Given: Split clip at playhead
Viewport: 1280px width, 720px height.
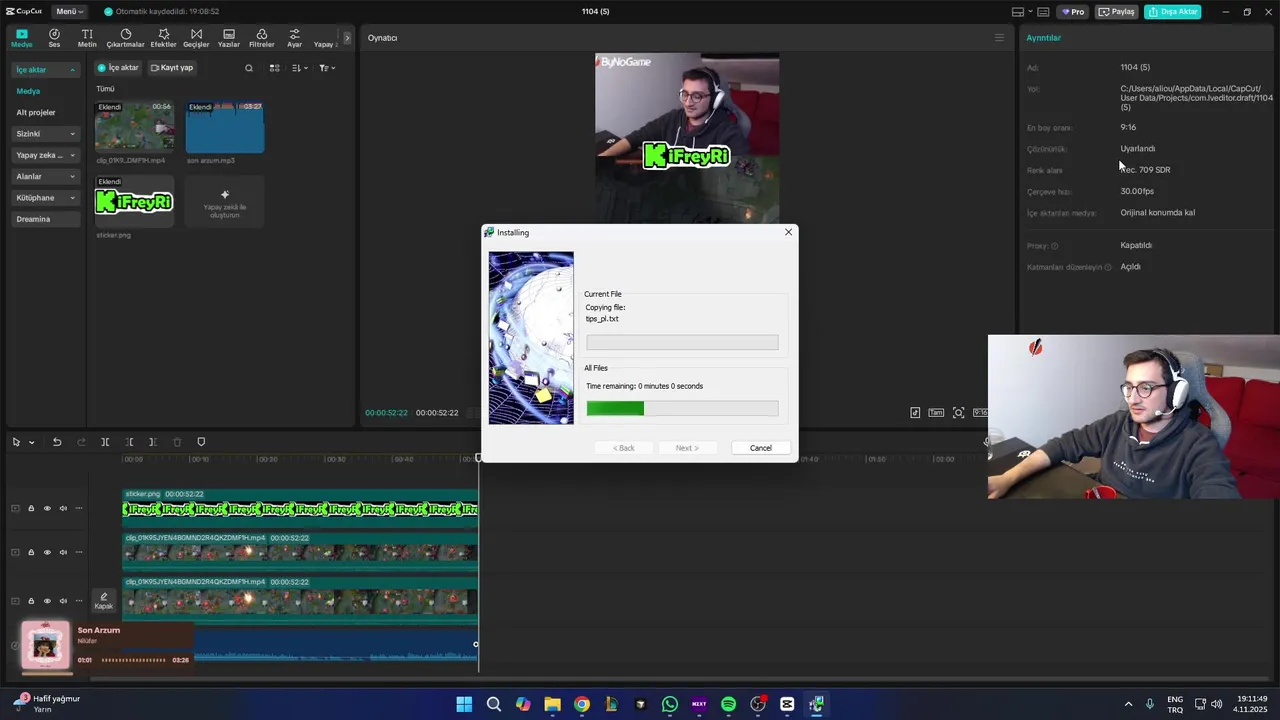Looking at the screenshot, I should [105, 442].
